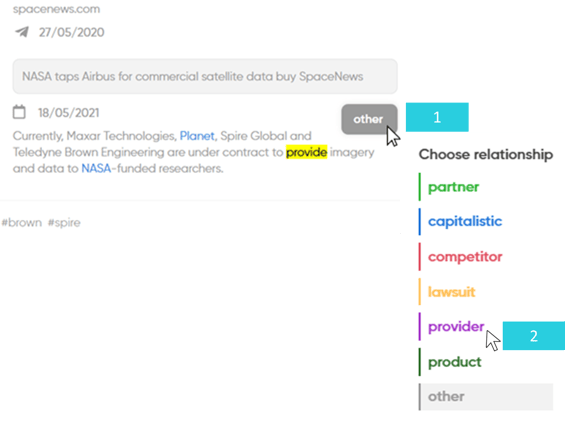Choose "provider" as the relationship
Viewport: 565px width, 421px height.
tap(456, 326)
